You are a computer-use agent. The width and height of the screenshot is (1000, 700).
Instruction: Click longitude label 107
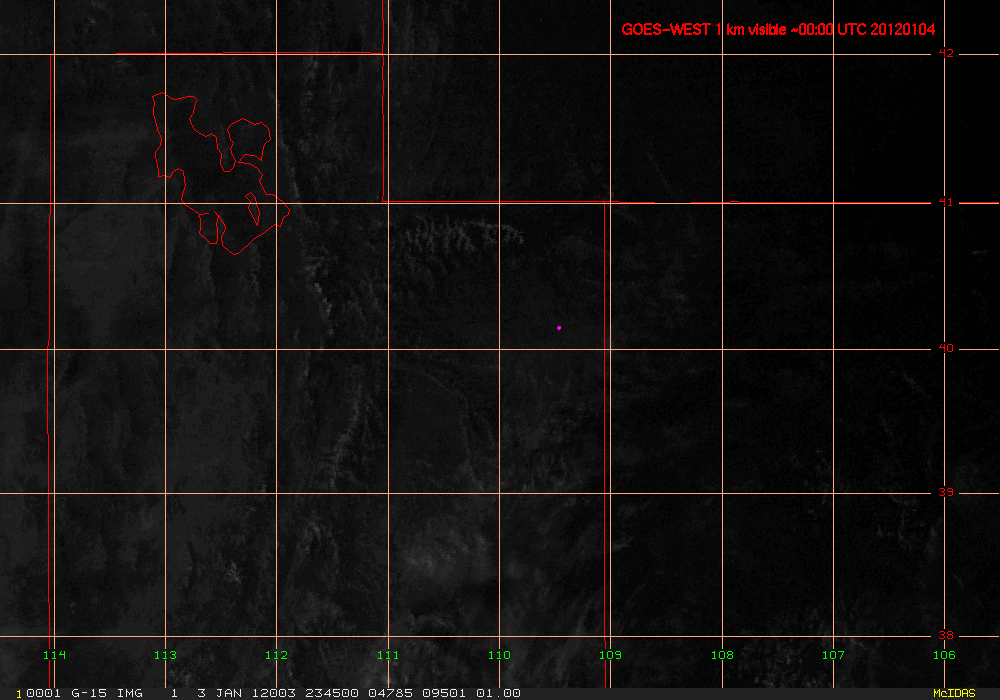(833, 655)
